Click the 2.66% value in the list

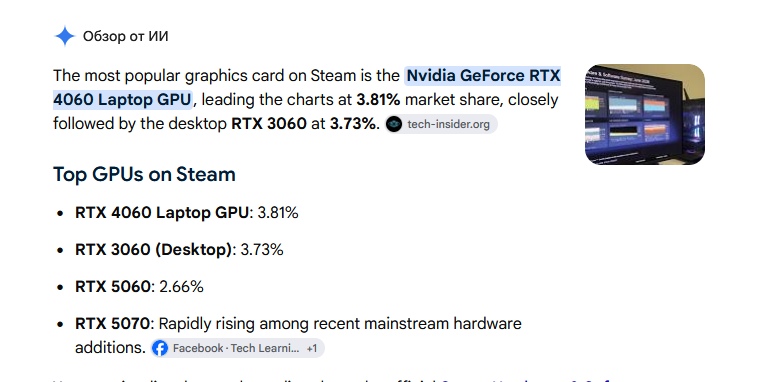tap(181, 287)
